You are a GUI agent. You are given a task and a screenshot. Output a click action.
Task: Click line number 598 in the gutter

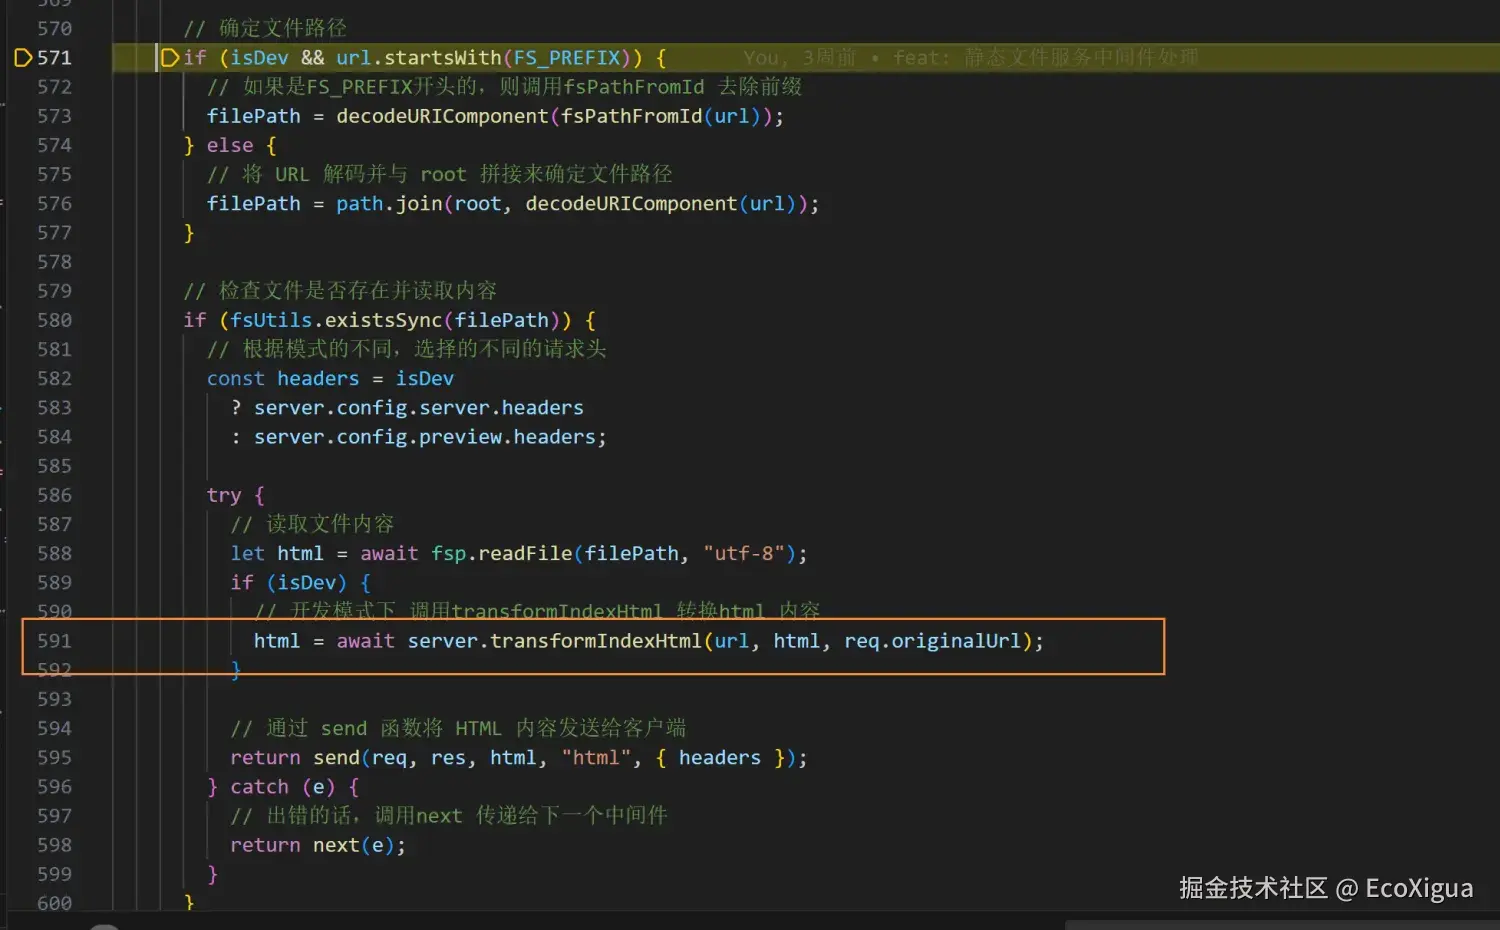(54, 845)
